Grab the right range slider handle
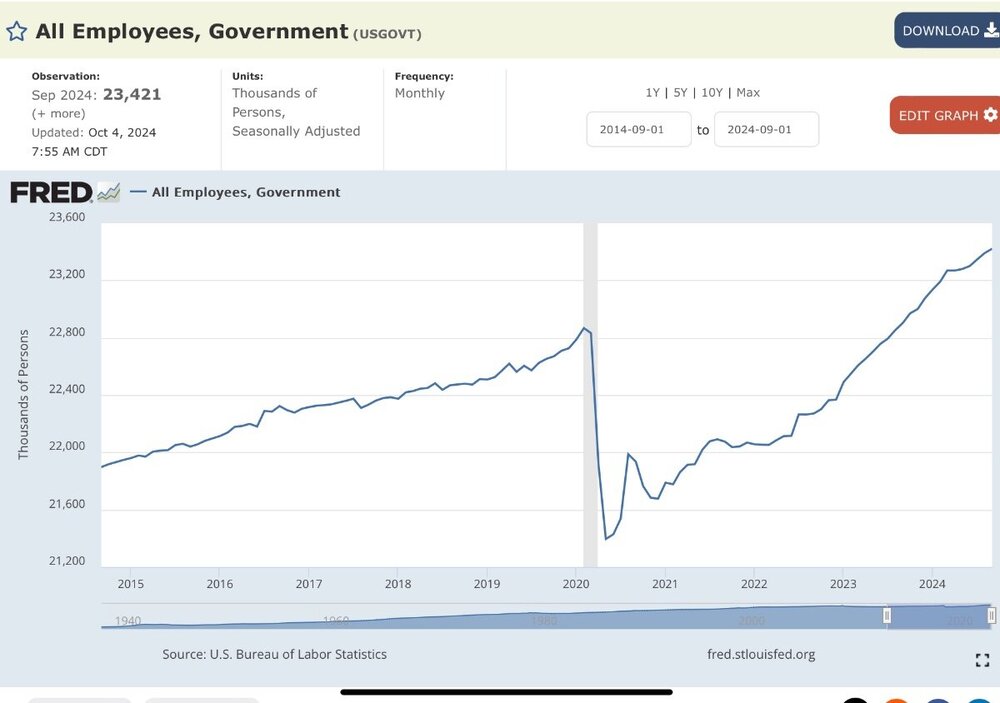Screen dimensions: 1000x703 point(991,615)
